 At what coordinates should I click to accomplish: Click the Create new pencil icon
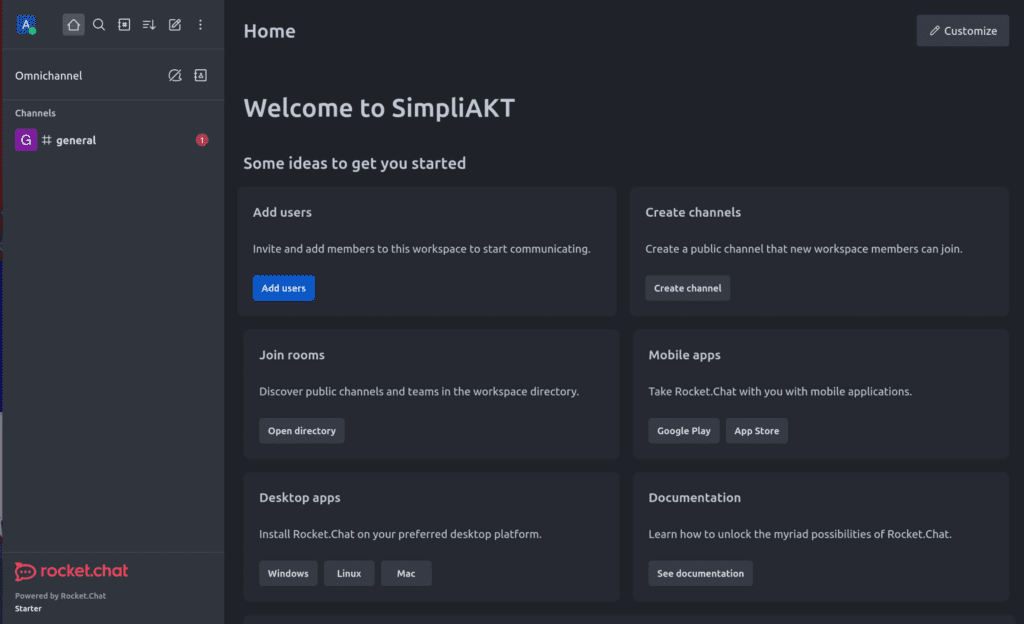tap(175, 25)
